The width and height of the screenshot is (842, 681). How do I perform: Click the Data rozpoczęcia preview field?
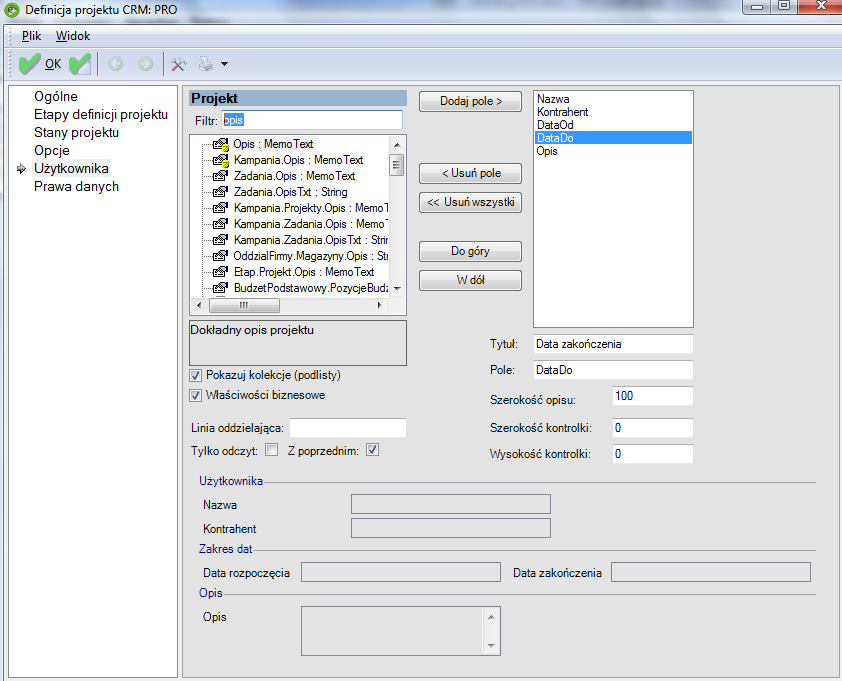[x=401, y=573]
